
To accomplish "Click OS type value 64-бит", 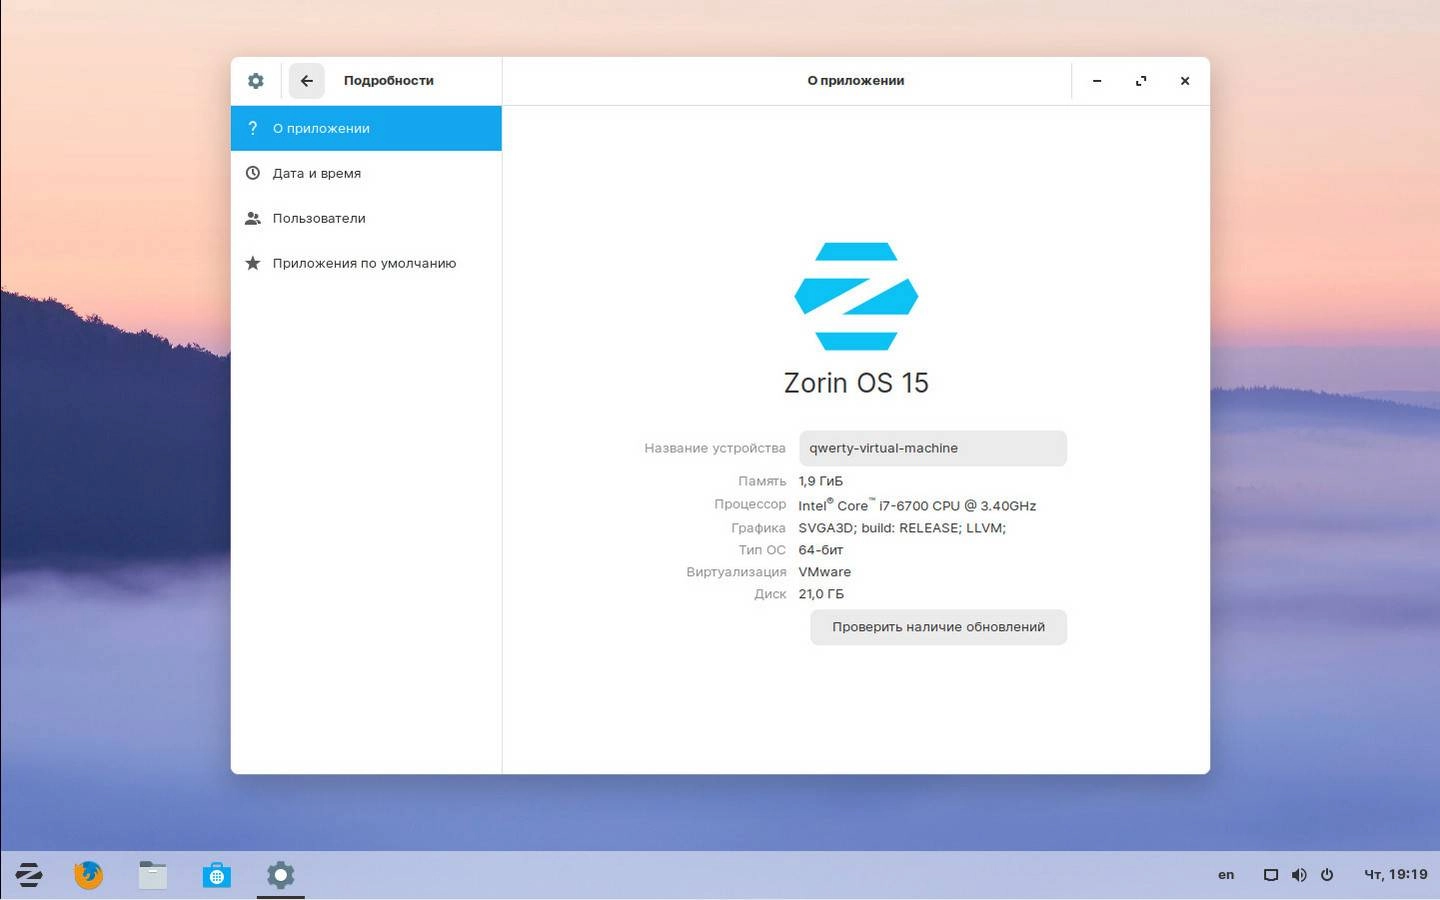I will [821, 550].
